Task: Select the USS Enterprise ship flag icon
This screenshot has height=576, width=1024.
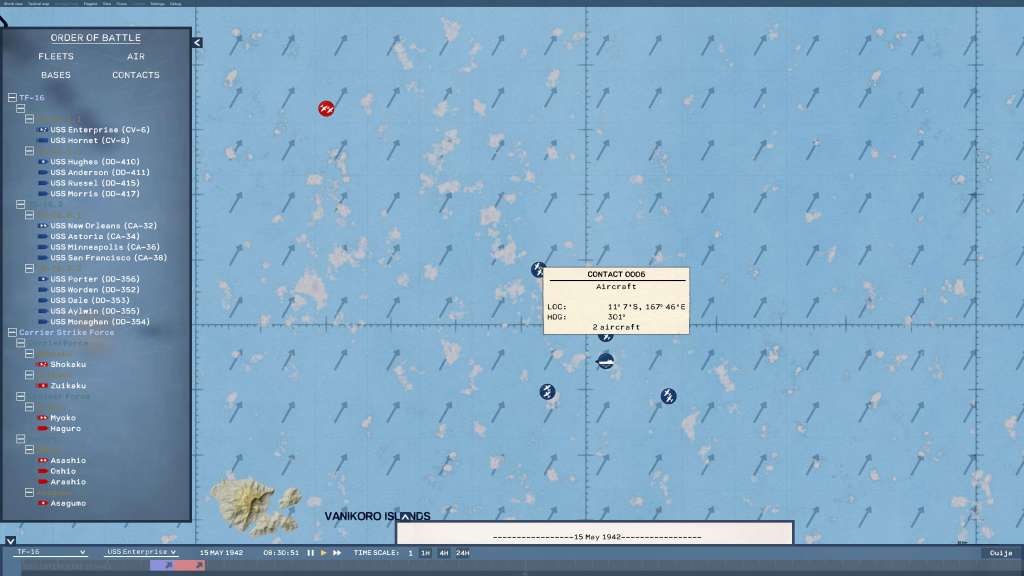Action: click(x=43, y=130)
